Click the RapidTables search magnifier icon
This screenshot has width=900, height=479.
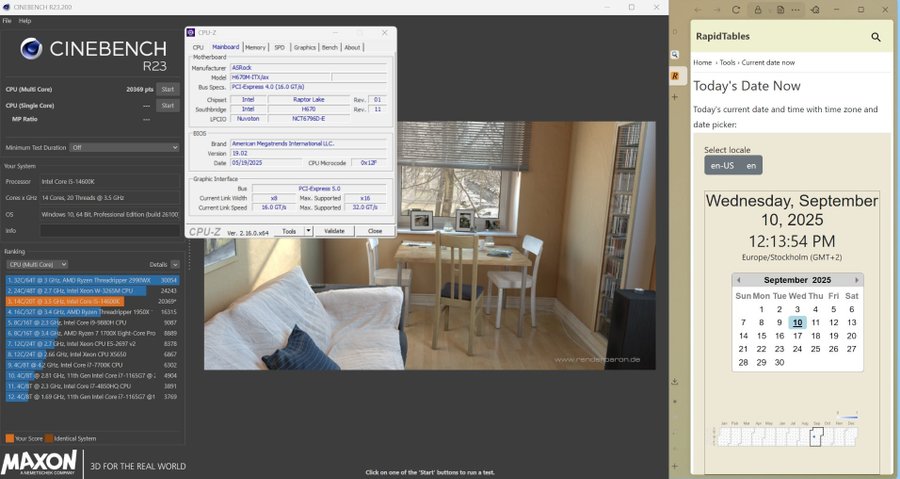pos(875,37)
